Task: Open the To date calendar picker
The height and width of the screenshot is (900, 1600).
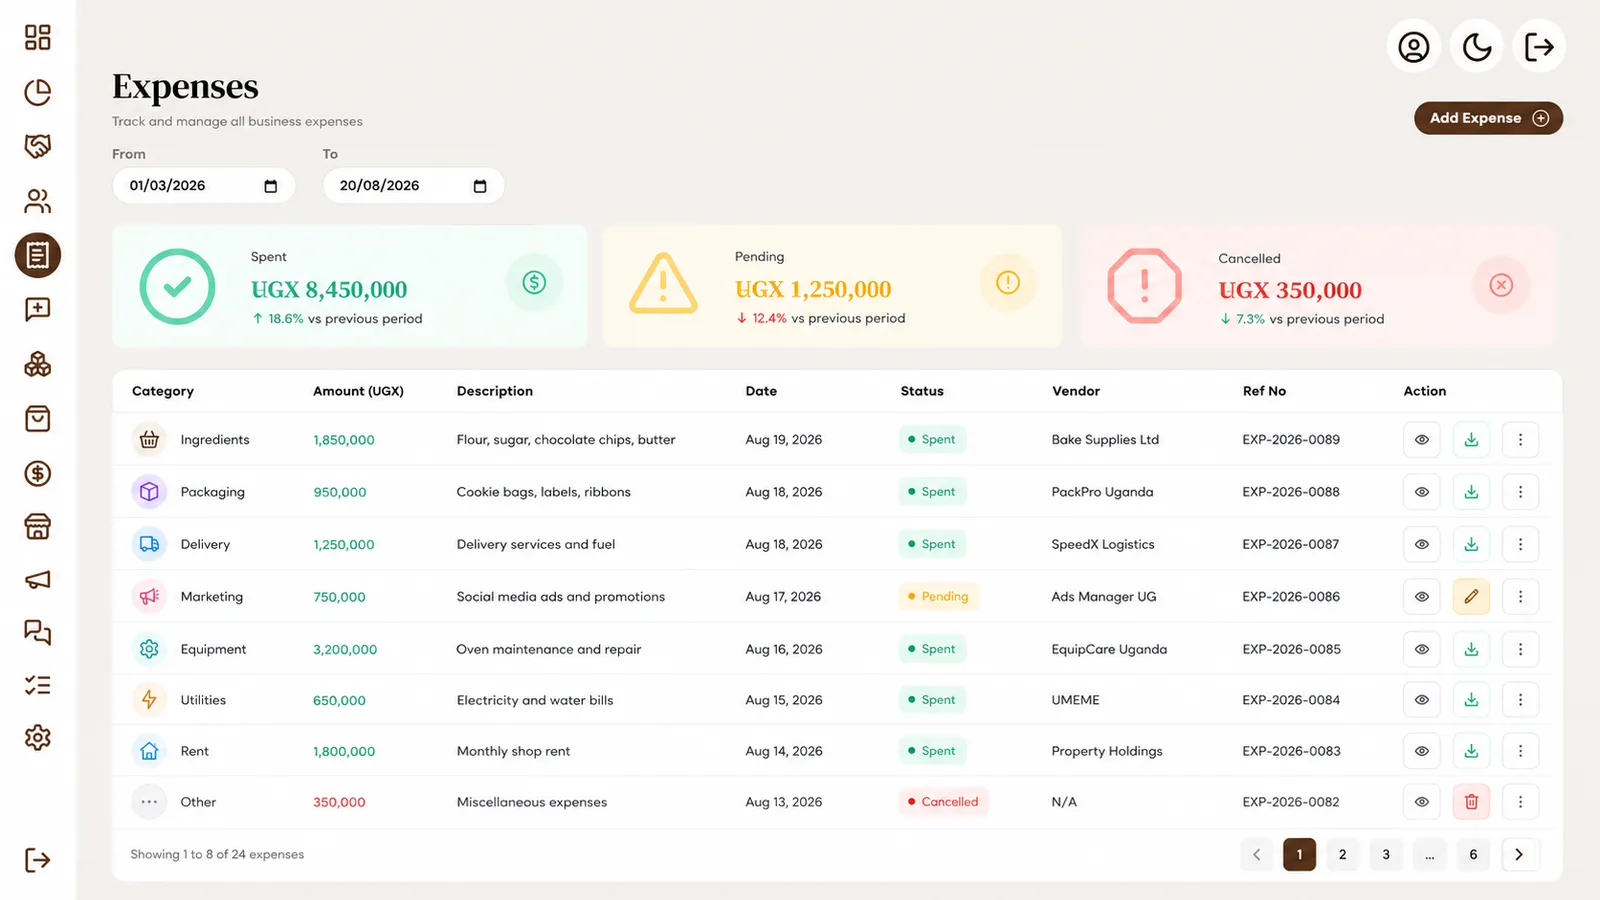Action: (480, 186)
